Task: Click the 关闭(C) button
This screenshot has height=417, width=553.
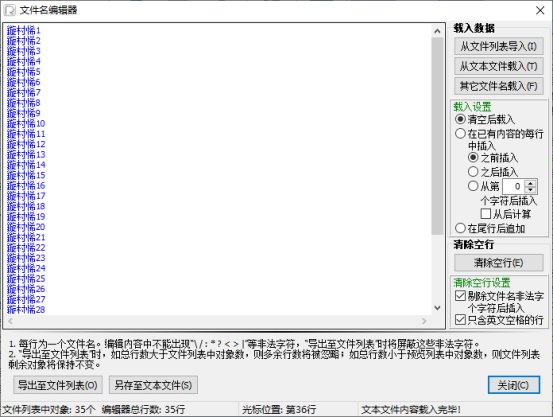Action: click(514, 385)
